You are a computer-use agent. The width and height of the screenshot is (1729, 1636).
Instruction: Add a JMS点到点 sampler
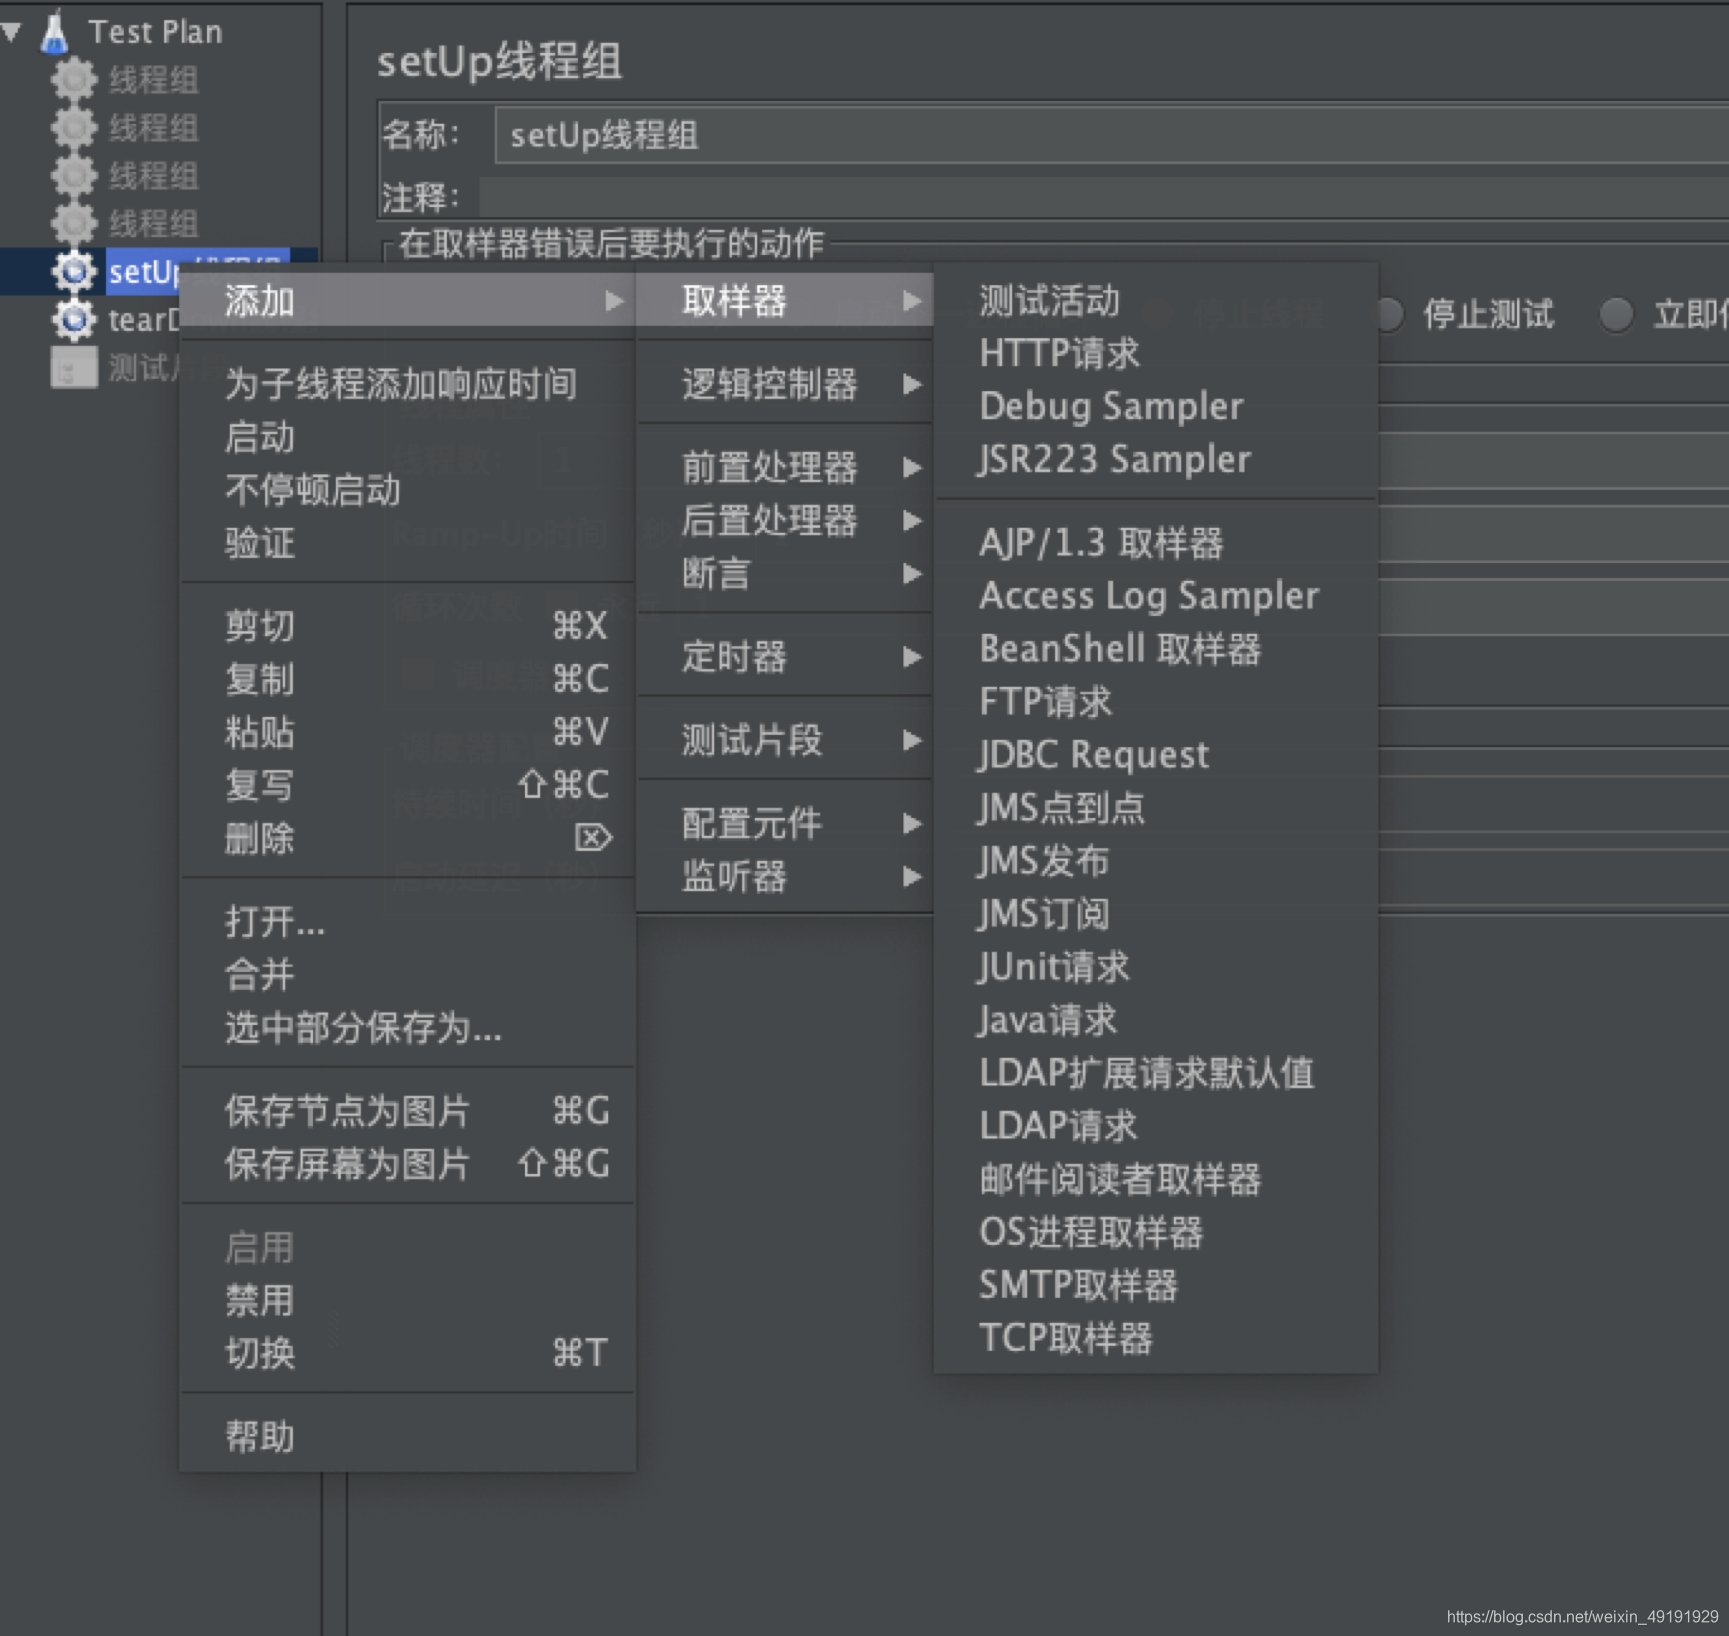coord(1156,808)
